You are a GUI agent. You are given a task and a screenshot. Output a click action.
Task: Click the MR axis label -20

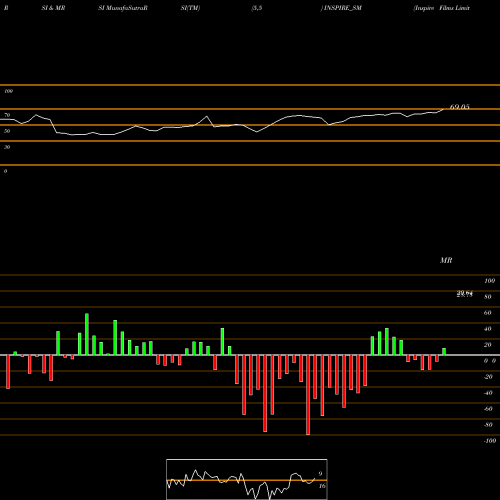pos(488,377)
